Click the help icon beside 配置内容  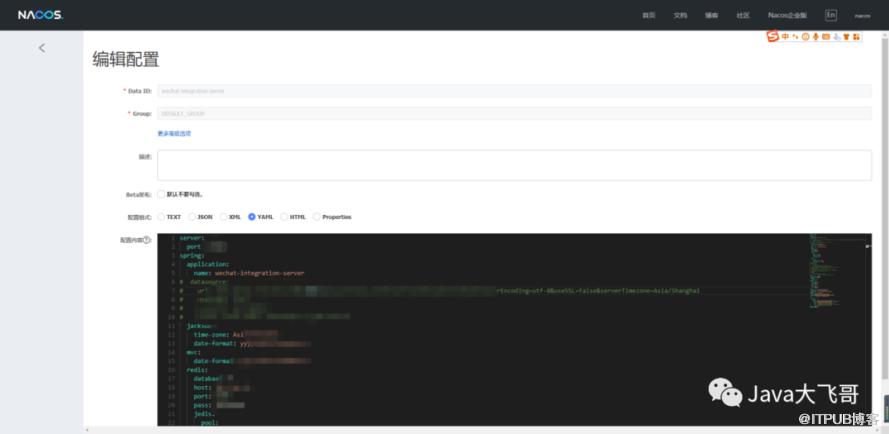tap(148, 240)
